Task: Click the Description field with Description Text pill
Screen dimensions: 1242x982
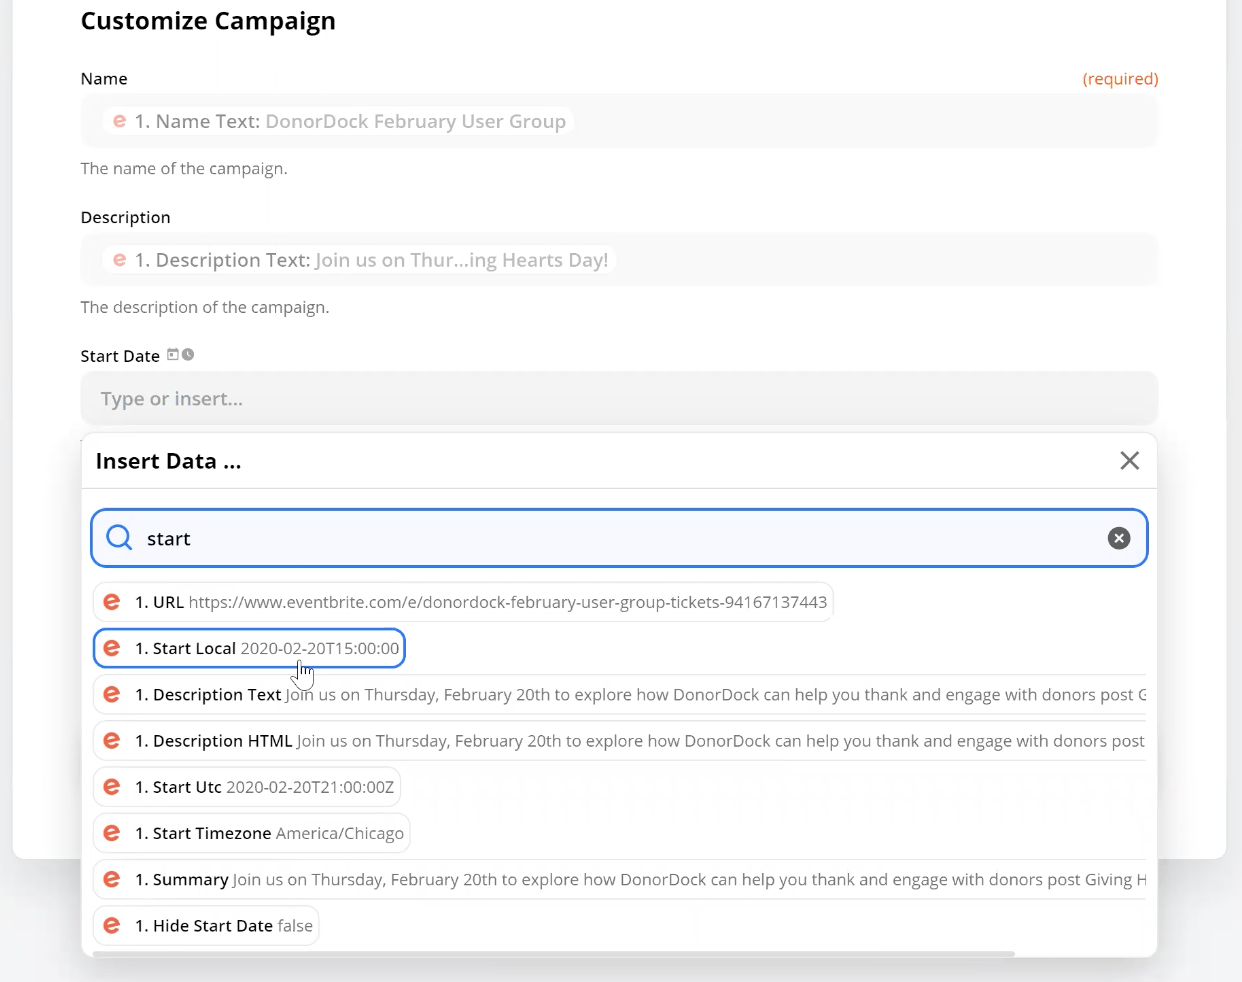Action: point(619,260)
